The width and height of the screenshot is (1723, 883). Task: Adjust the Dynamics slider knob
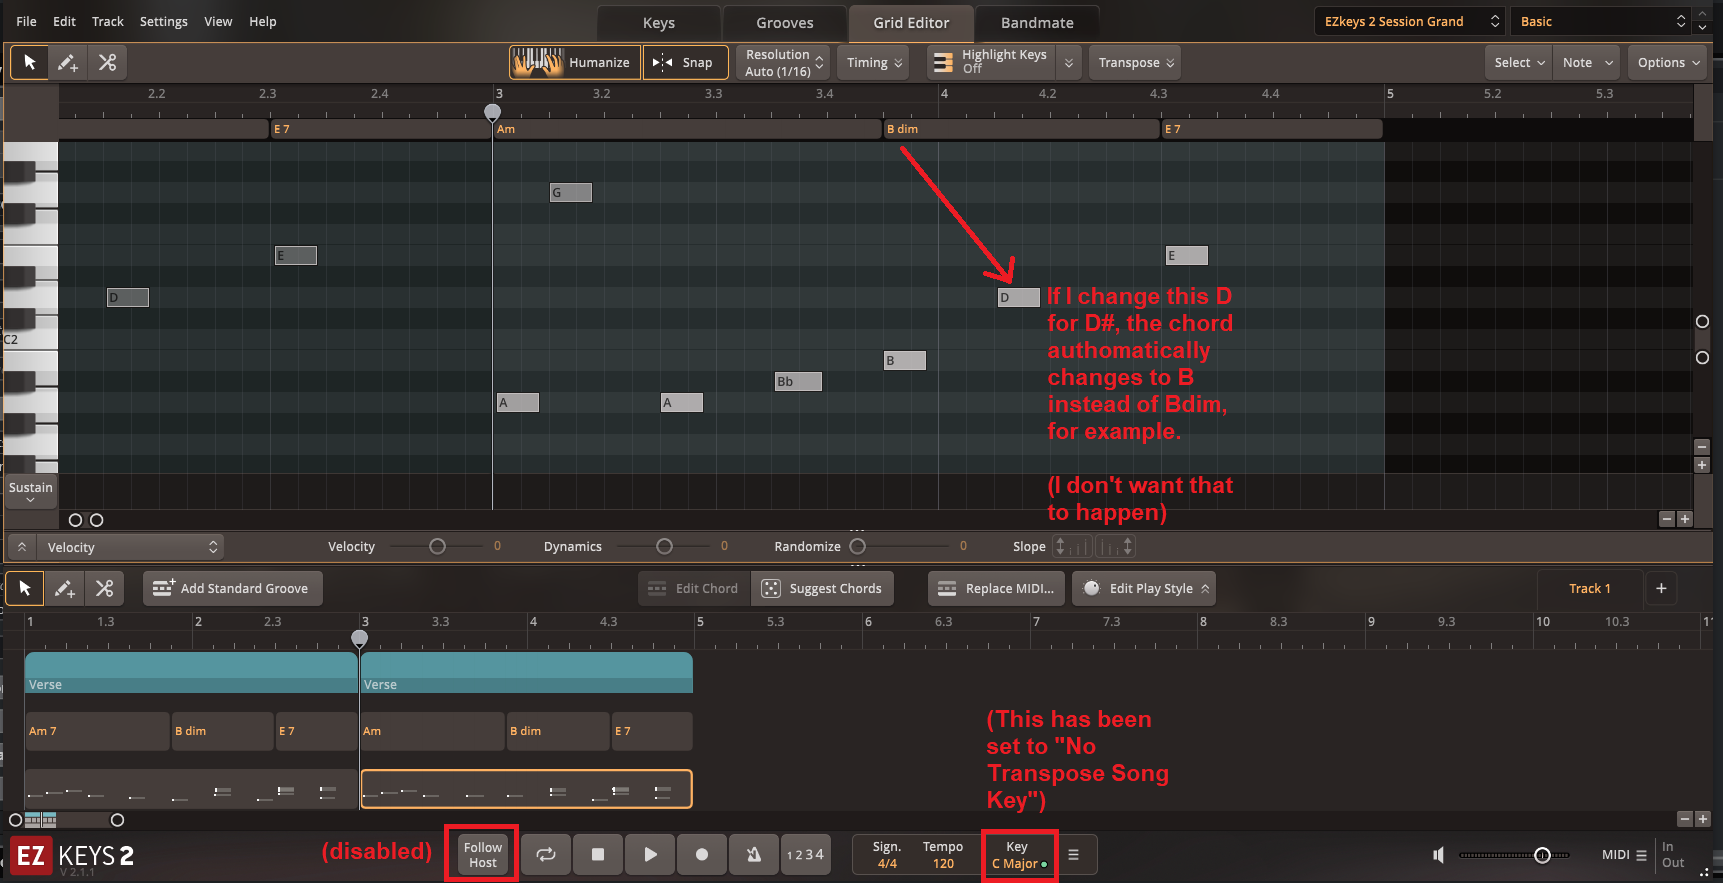[x=664, y=546]
